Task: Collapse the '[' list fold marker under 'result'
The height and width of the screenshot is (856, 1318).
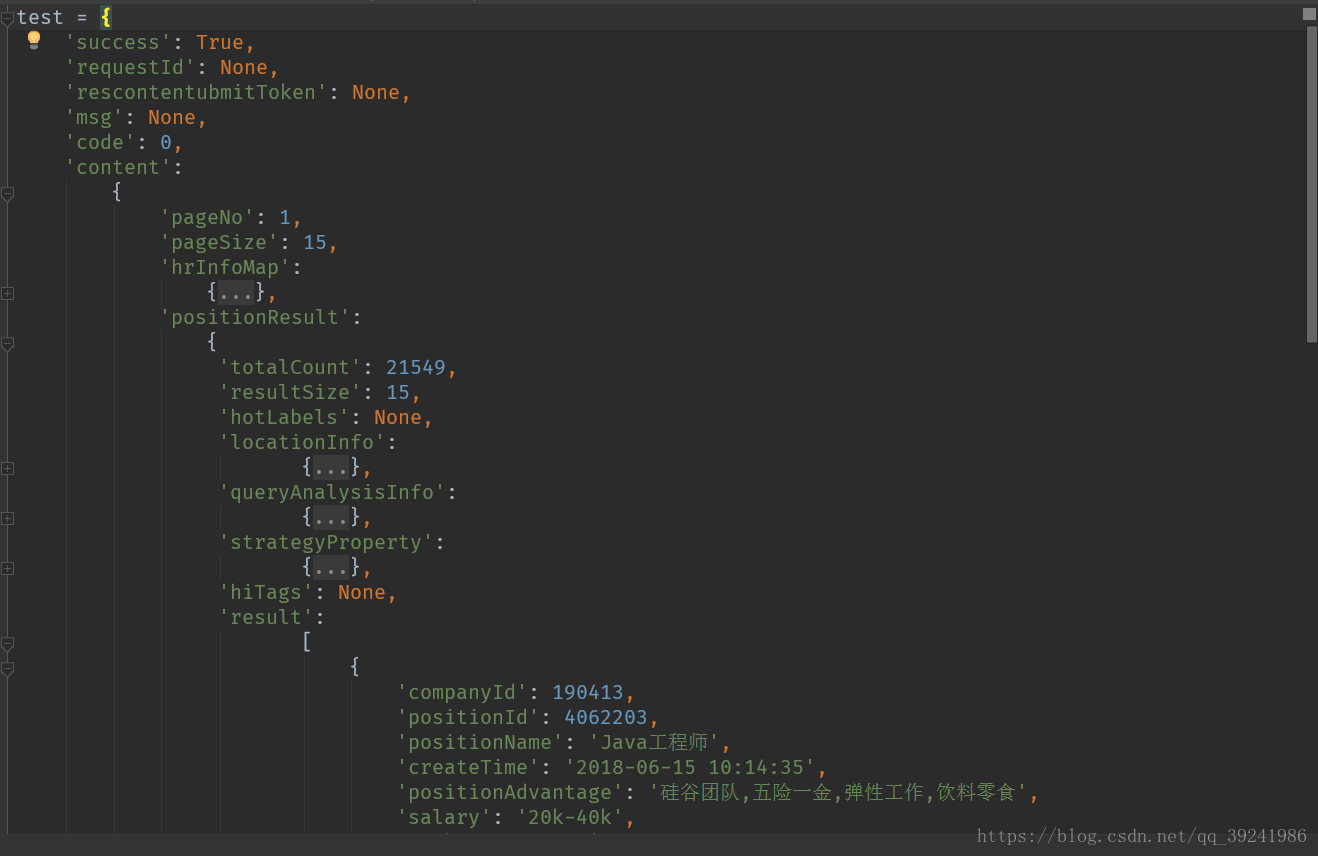Action: coord(7,643)
